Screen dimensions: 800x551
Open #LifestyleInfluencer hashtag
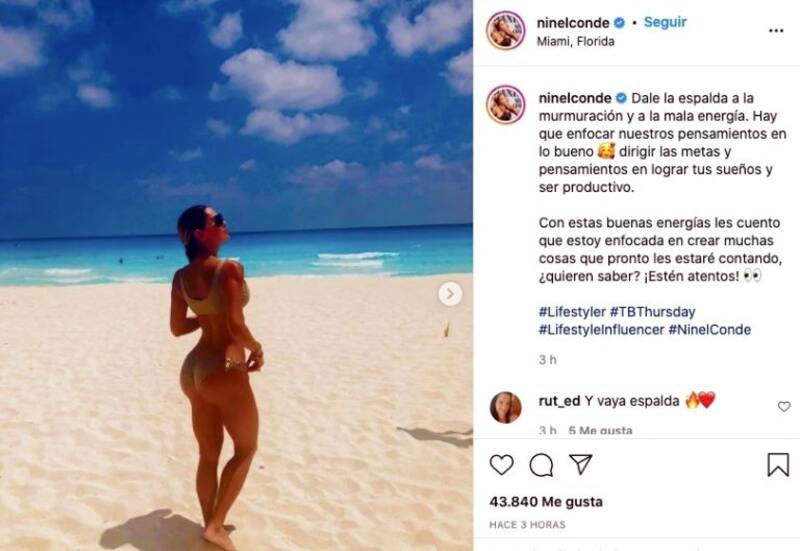[602, 330]
